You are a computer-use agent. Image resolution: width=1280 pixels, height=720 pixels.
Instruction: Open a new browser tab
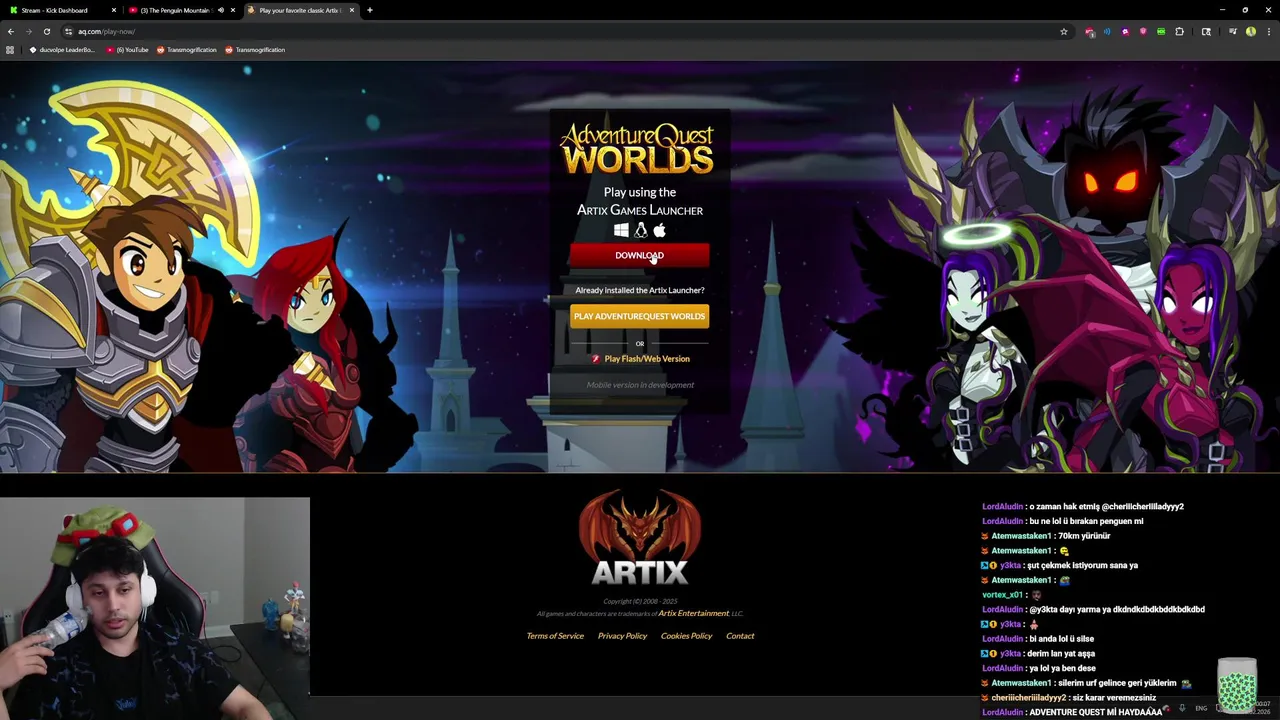369,10
